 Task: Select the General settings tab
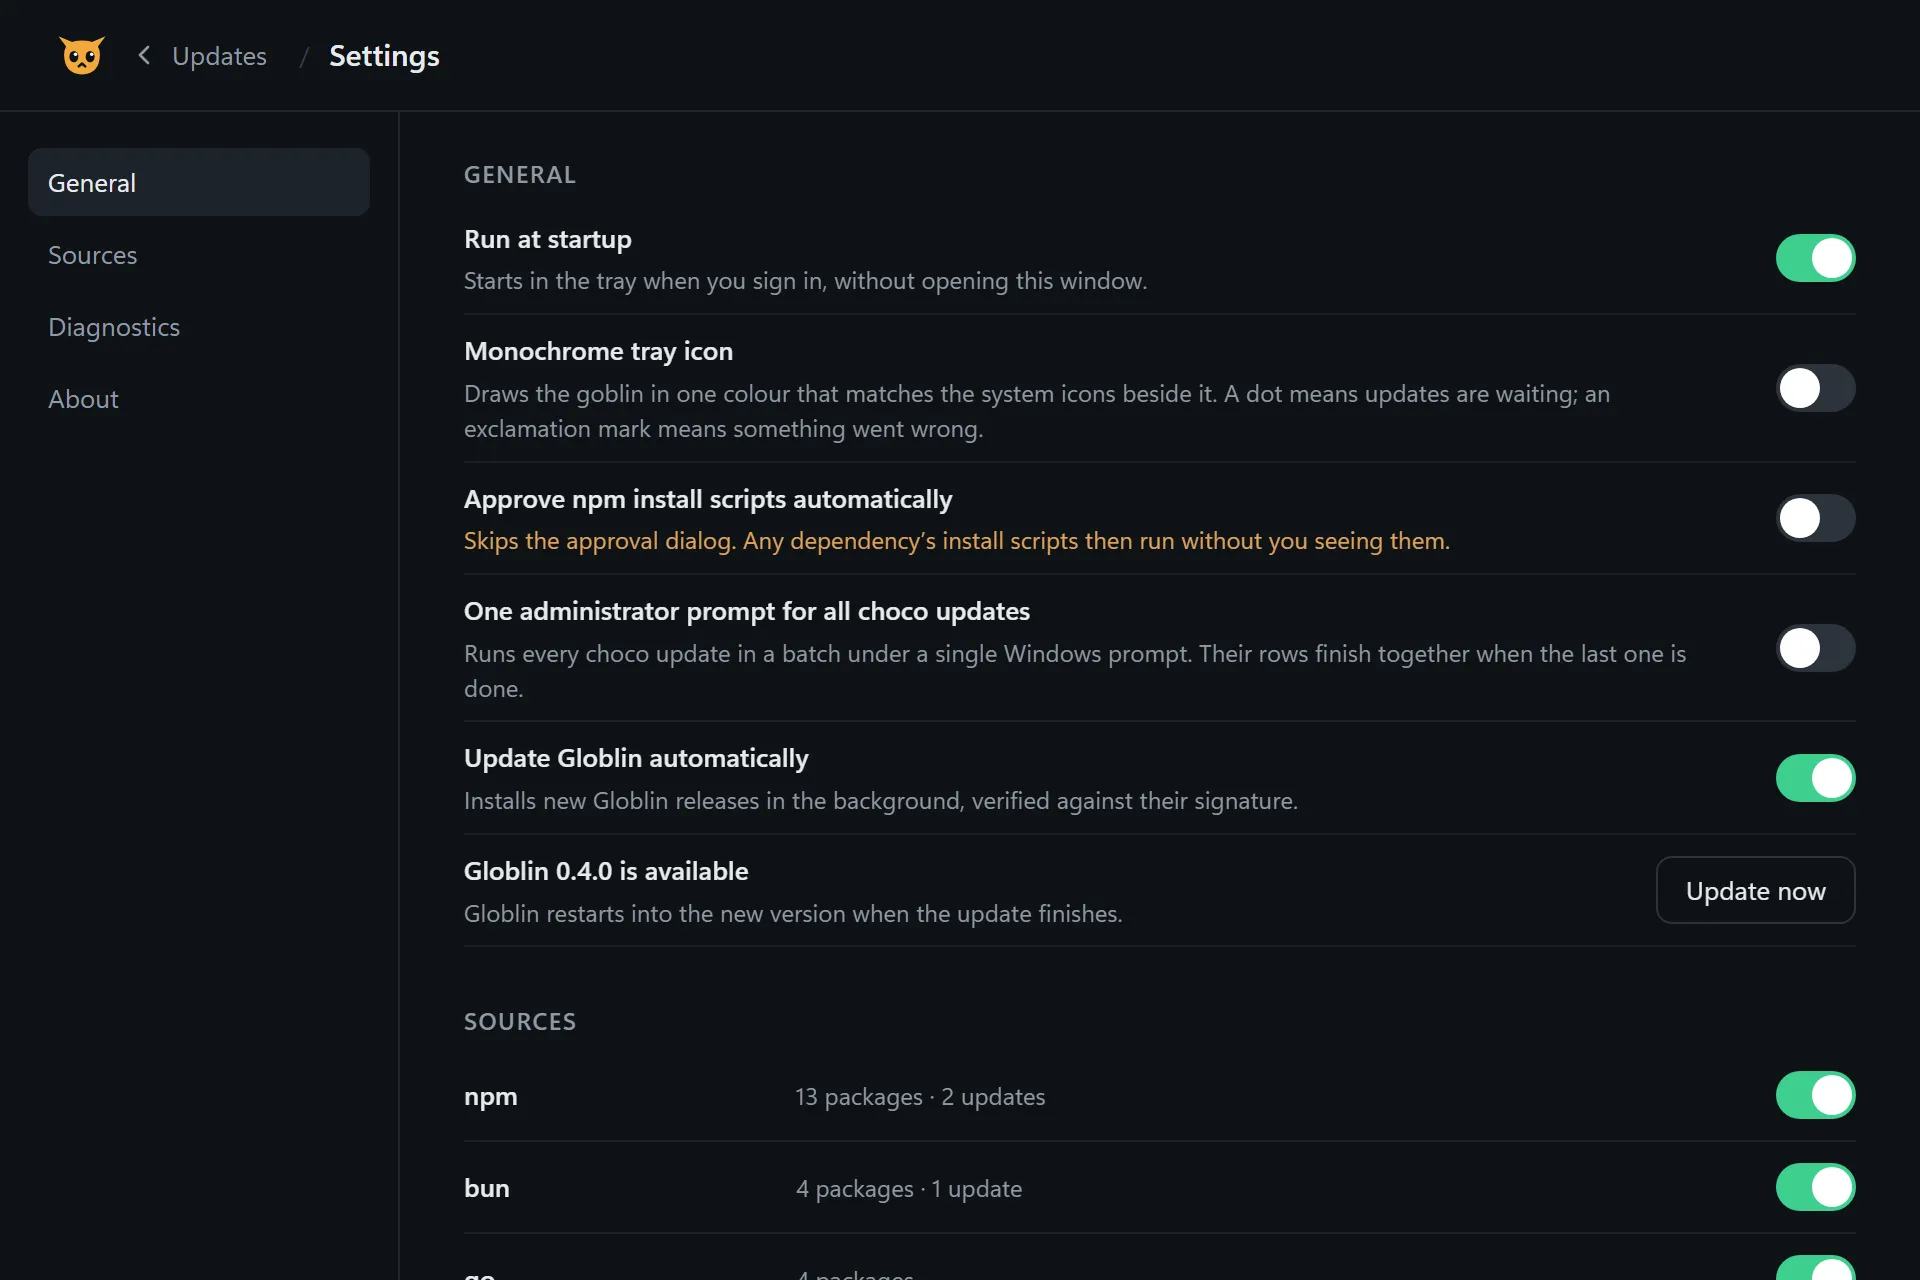[x=199, y=182]
